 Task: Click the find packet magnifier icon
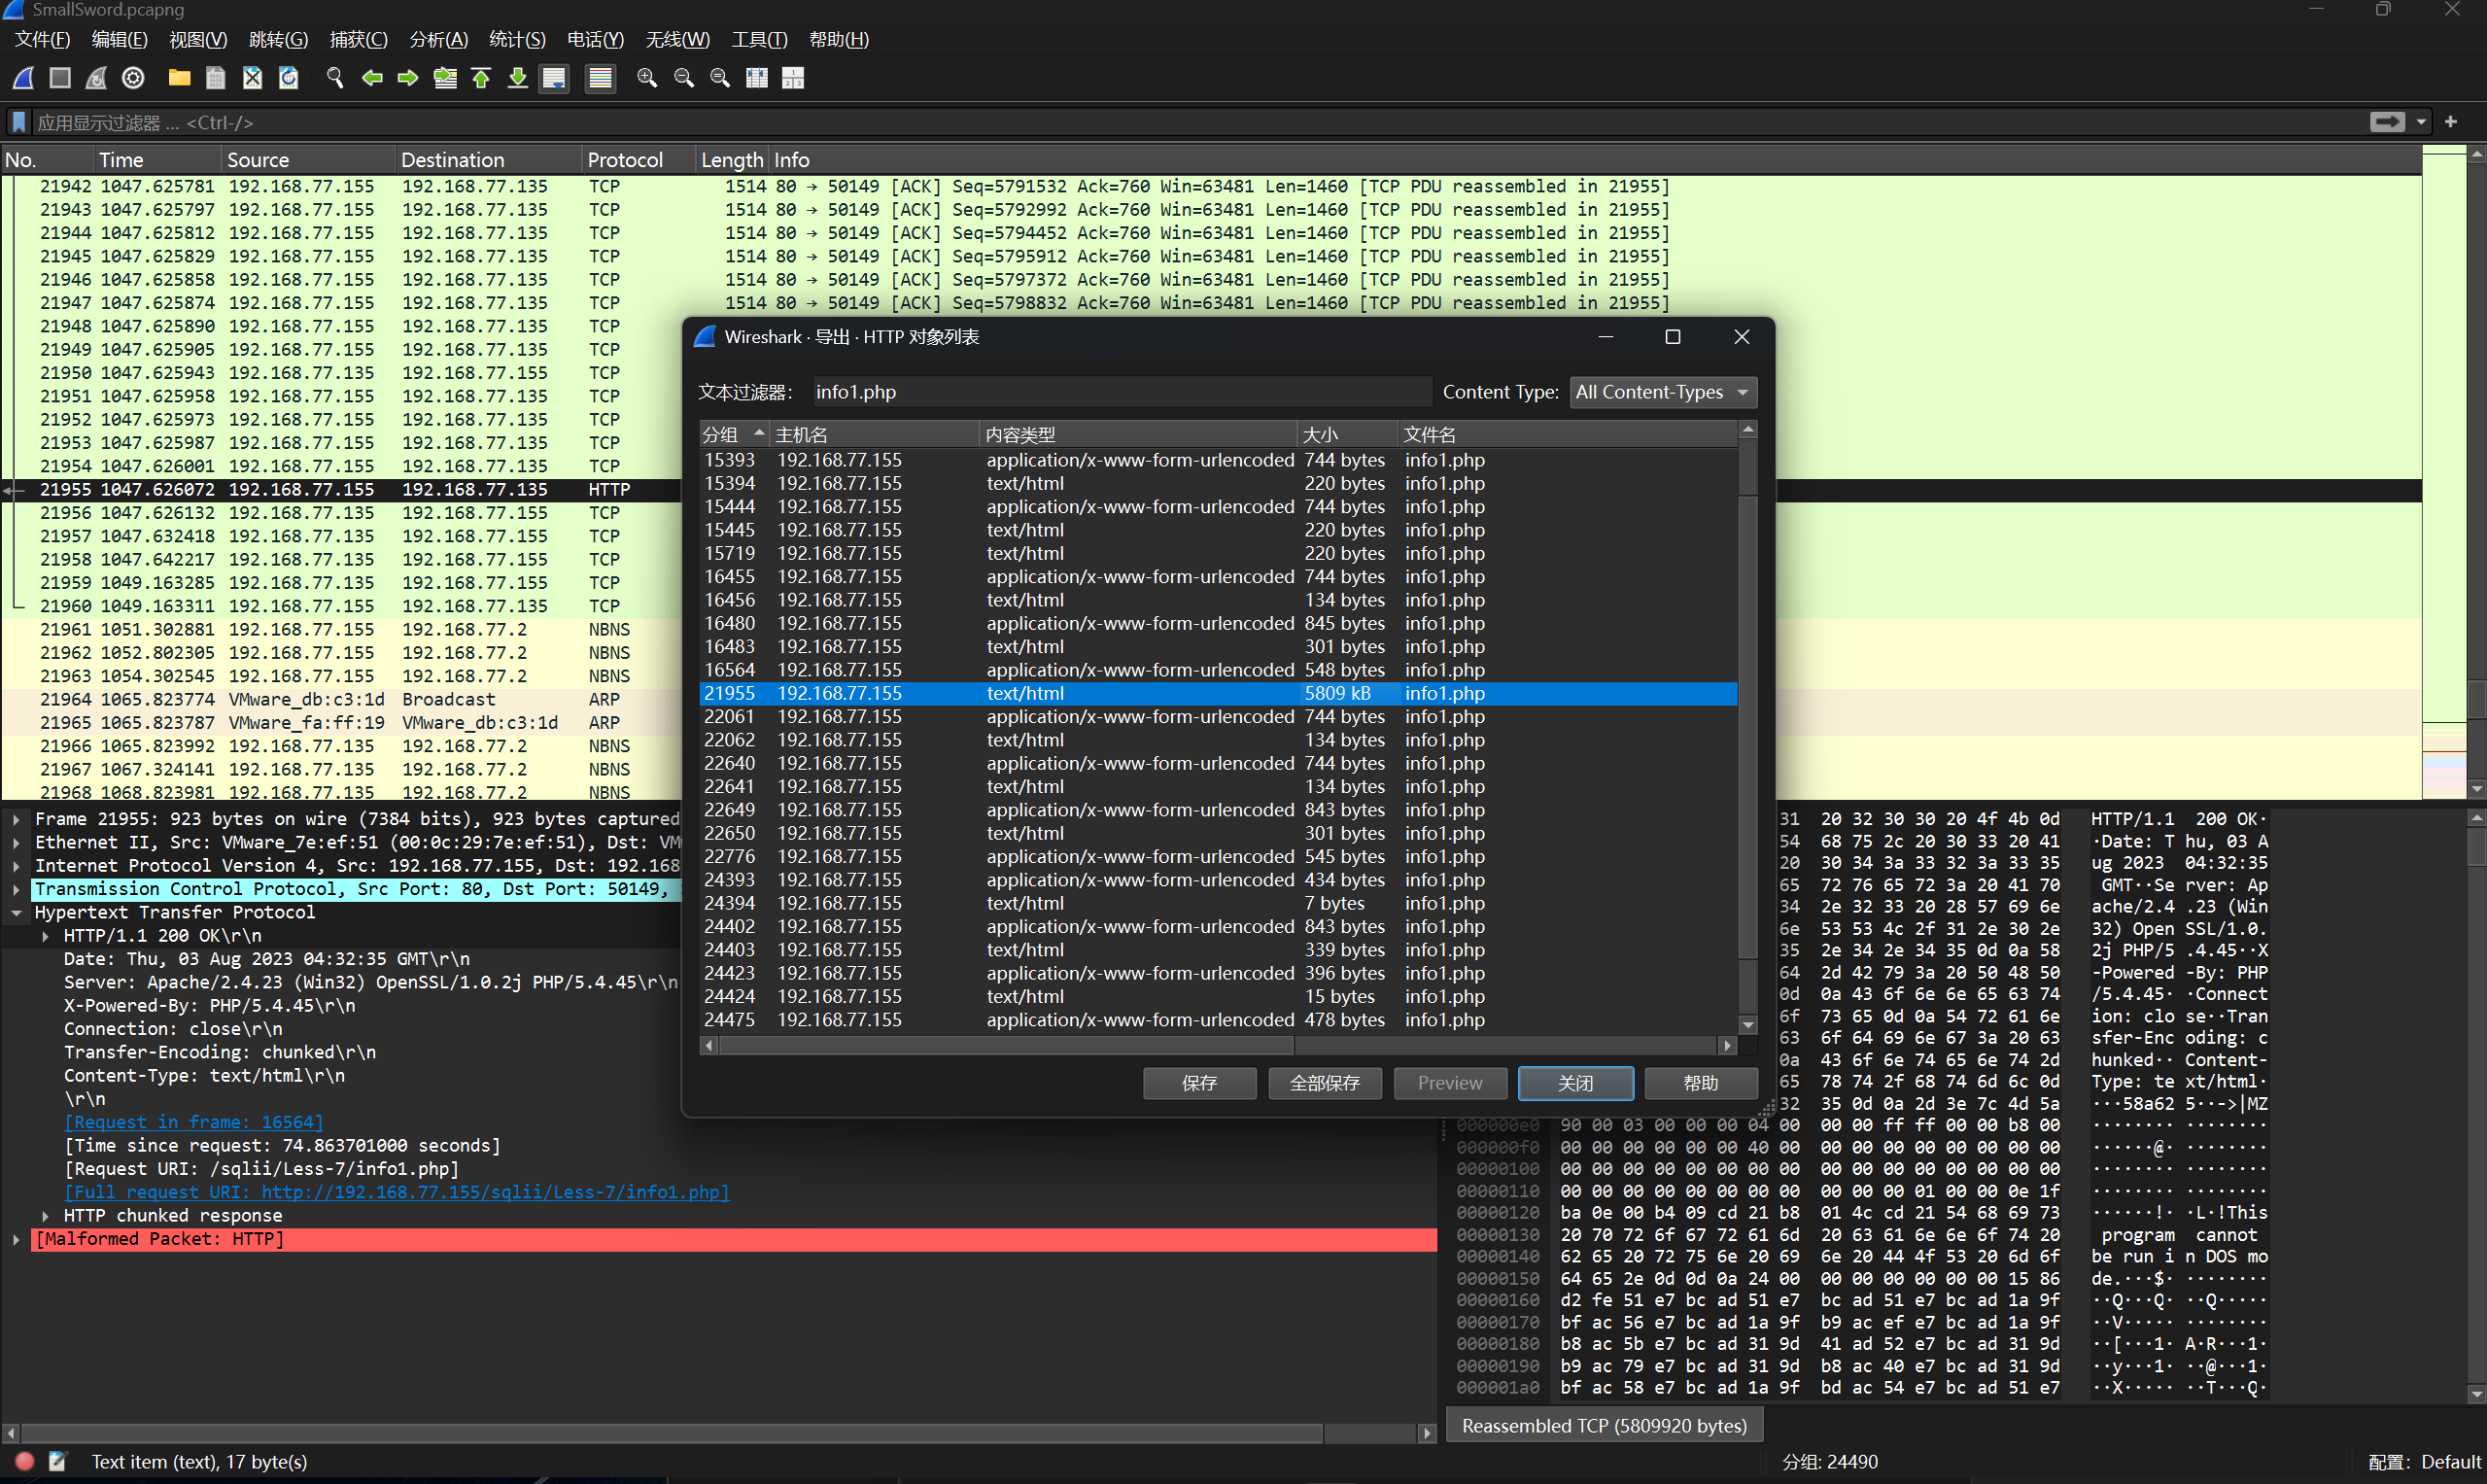click(335, 78)
